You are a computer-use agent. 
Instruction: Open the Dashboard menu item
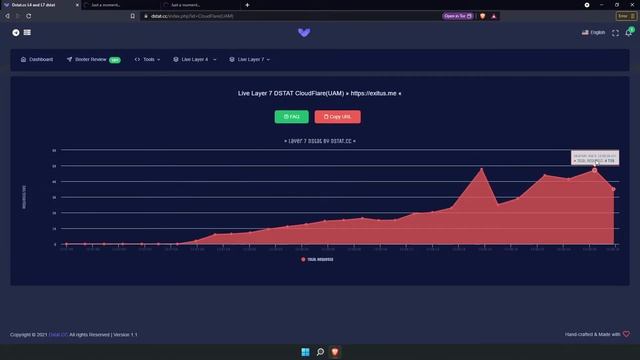[x=37, y=60]
